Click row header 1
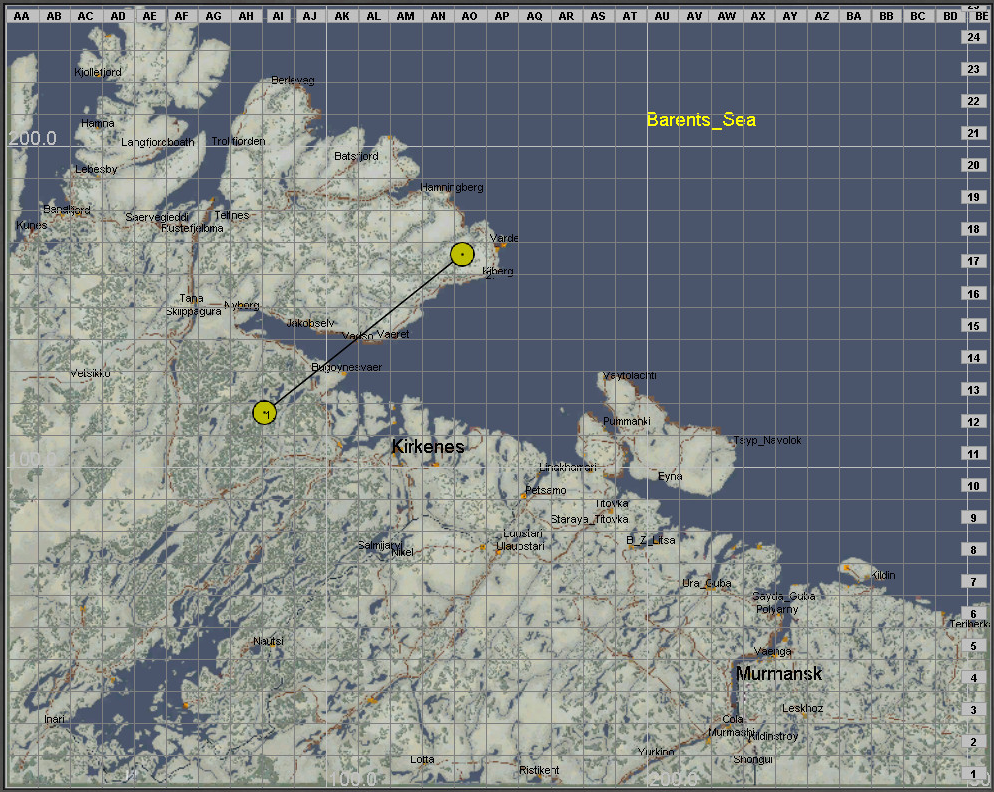 (x=974, y=774)
